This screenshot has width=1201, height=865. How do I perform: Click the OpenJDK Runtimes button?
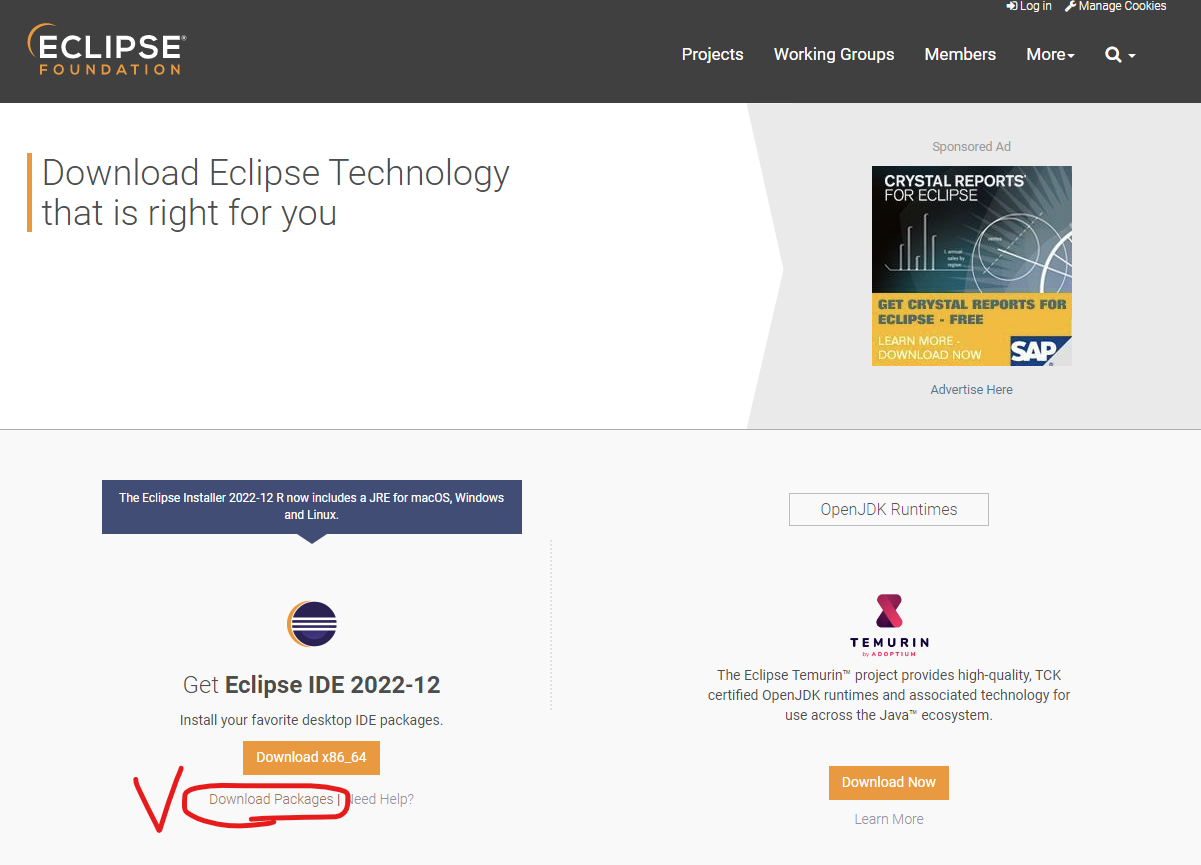[x=888, y=509]
